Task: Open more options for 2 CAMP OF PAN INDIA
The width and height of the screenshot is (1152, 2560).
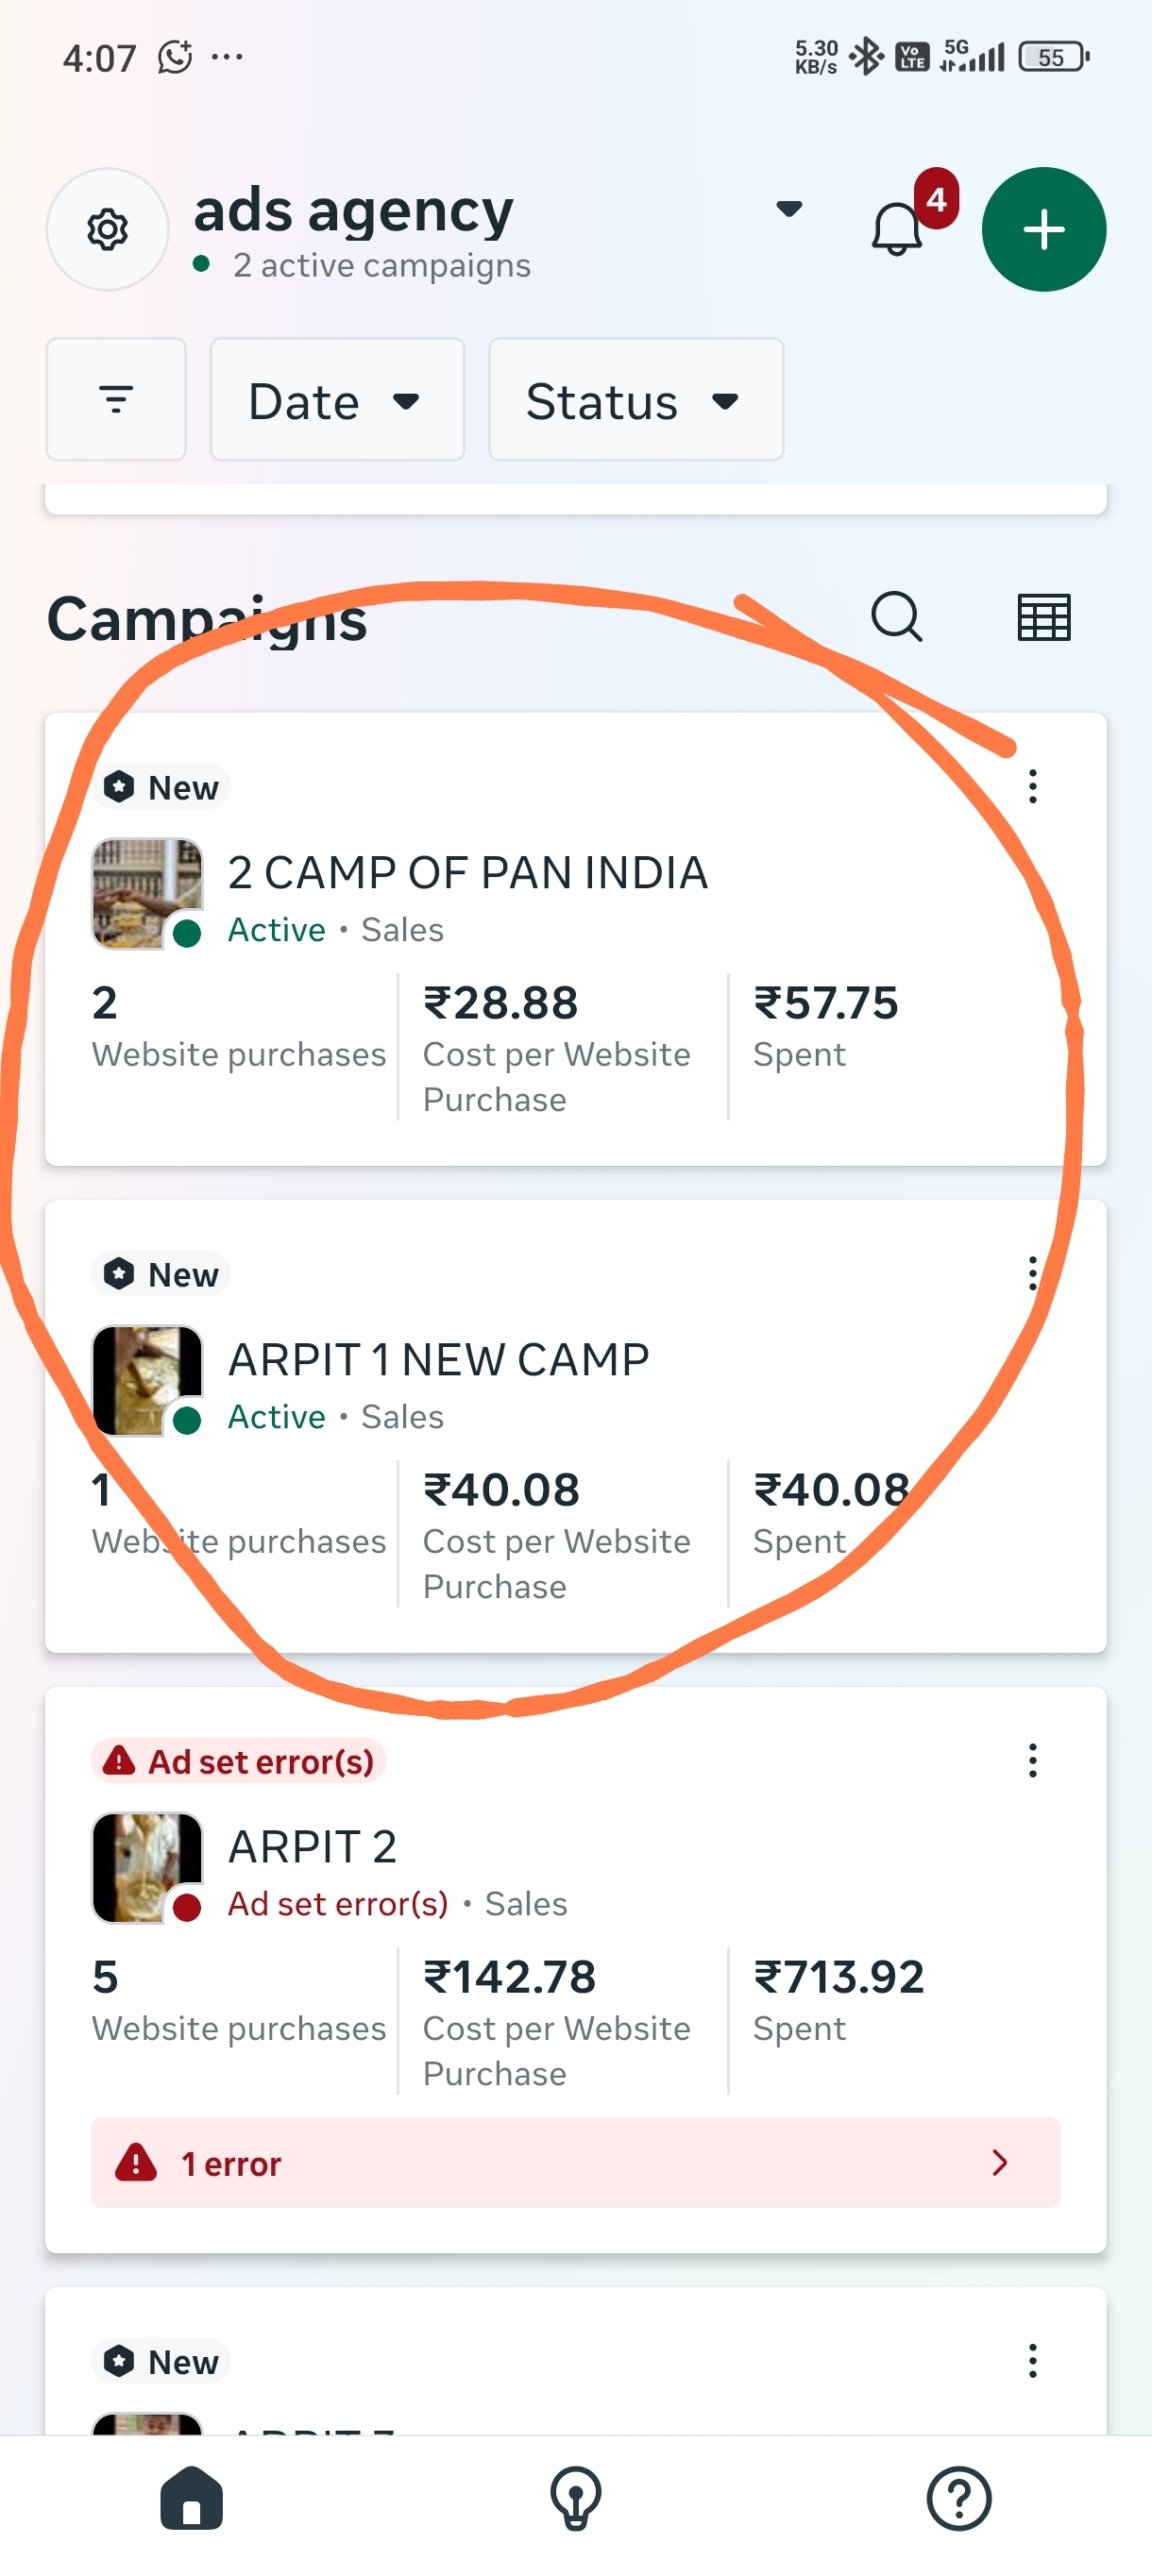Action: point(1032,786)
